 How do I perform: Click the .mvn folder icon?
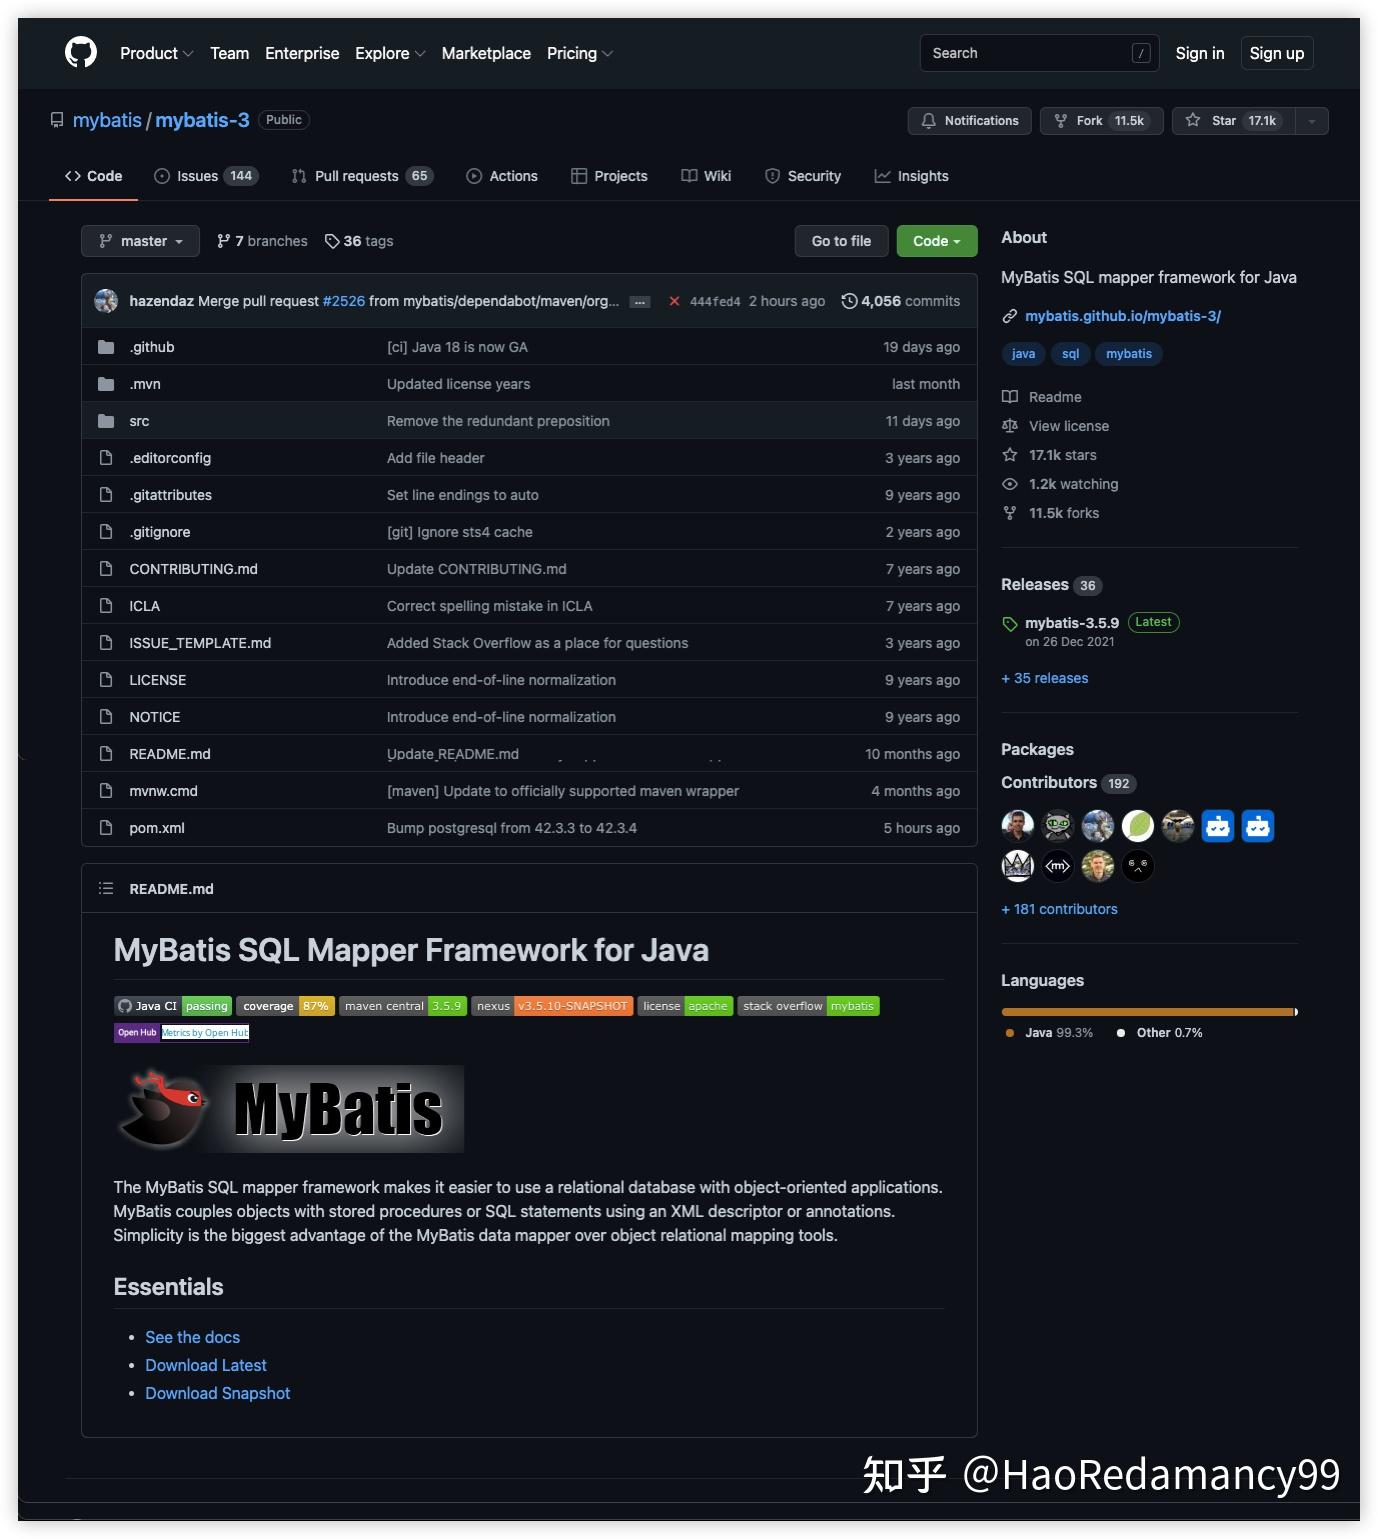click(106, 384)
